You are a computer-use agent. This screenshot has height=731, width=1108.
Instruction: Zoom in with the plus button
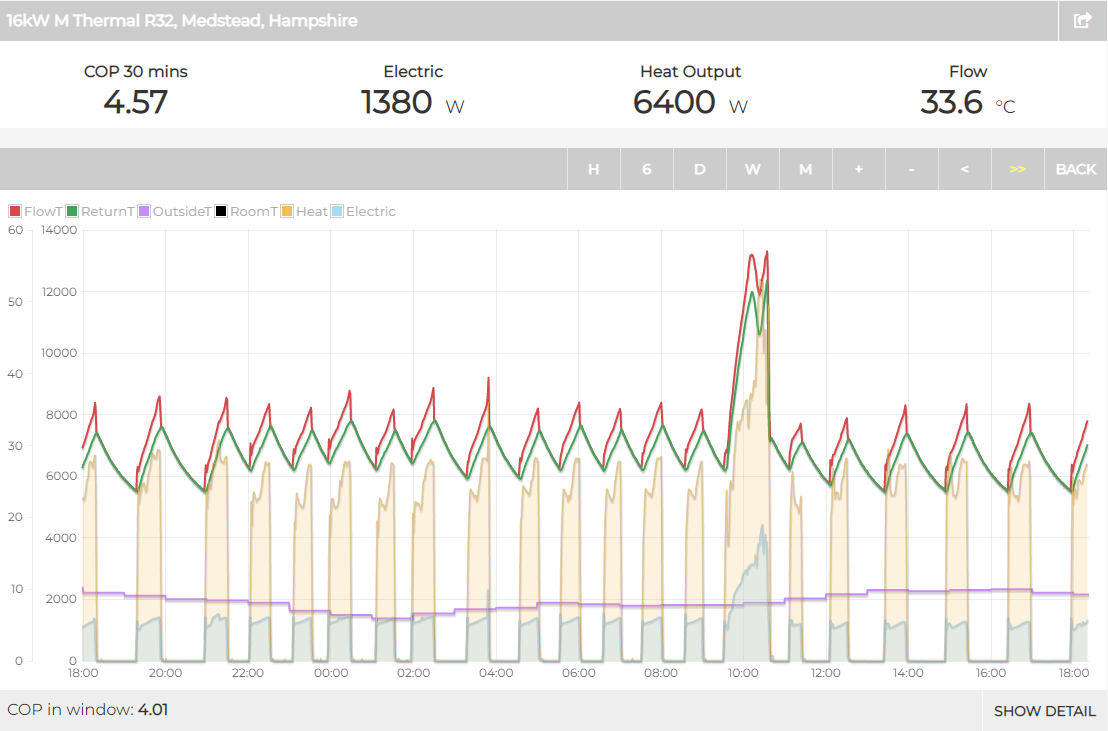pos(858,169)
